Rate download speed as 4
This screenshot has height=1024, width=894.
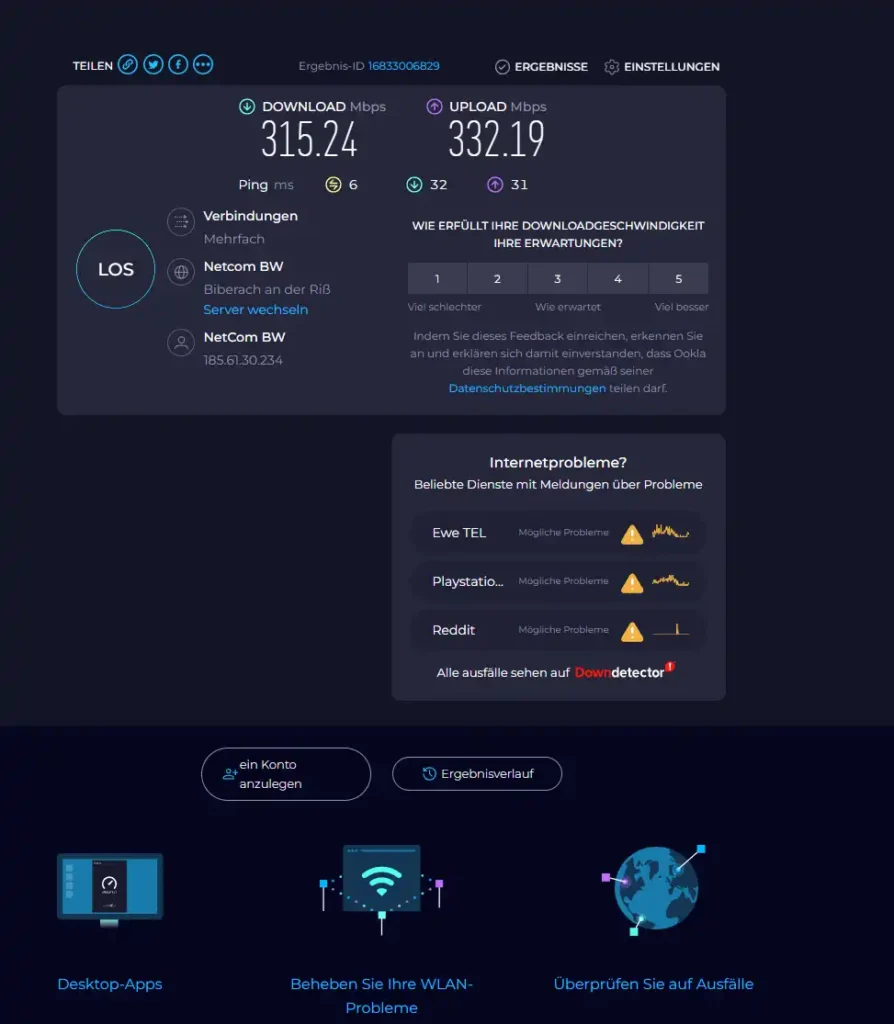618,279
